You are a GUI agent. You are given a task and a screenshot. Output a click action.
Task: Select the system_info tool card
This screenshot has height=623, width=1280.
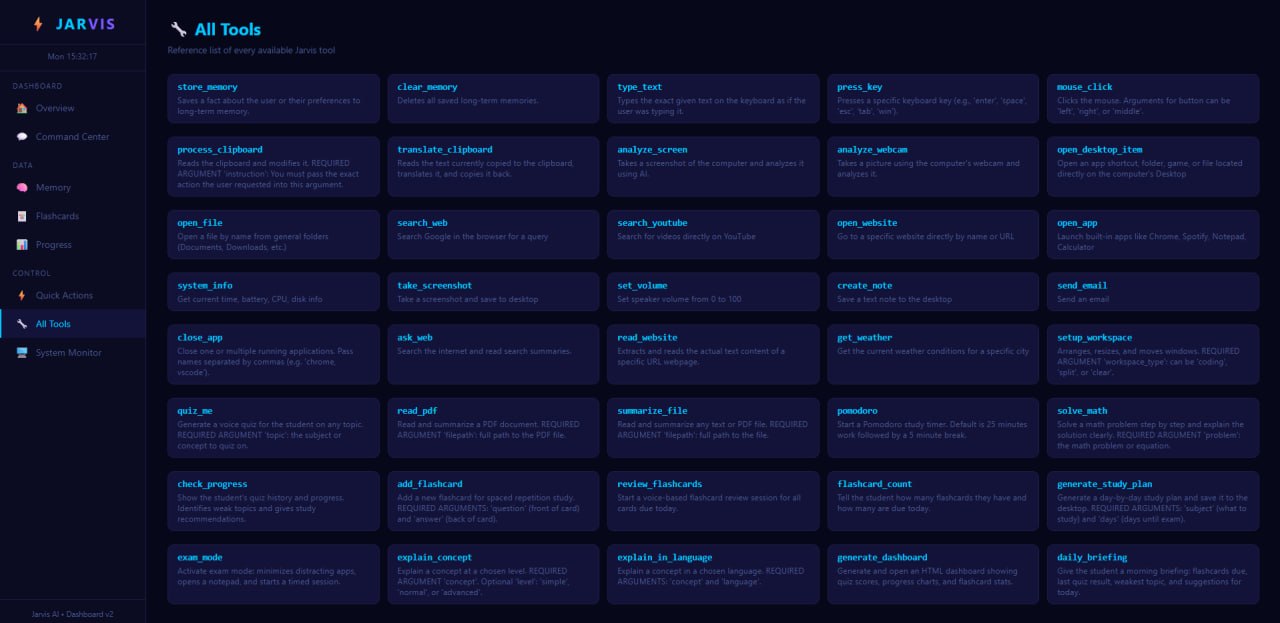coord(274,292)
